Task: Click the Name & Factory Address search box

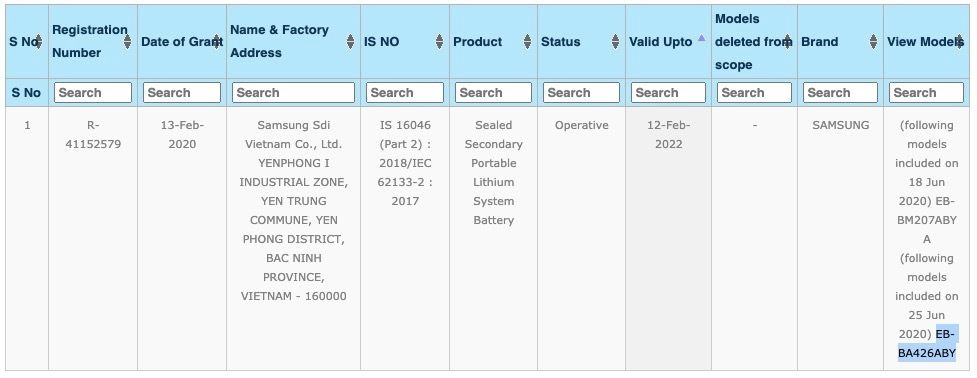Action: tap(293, 93)
